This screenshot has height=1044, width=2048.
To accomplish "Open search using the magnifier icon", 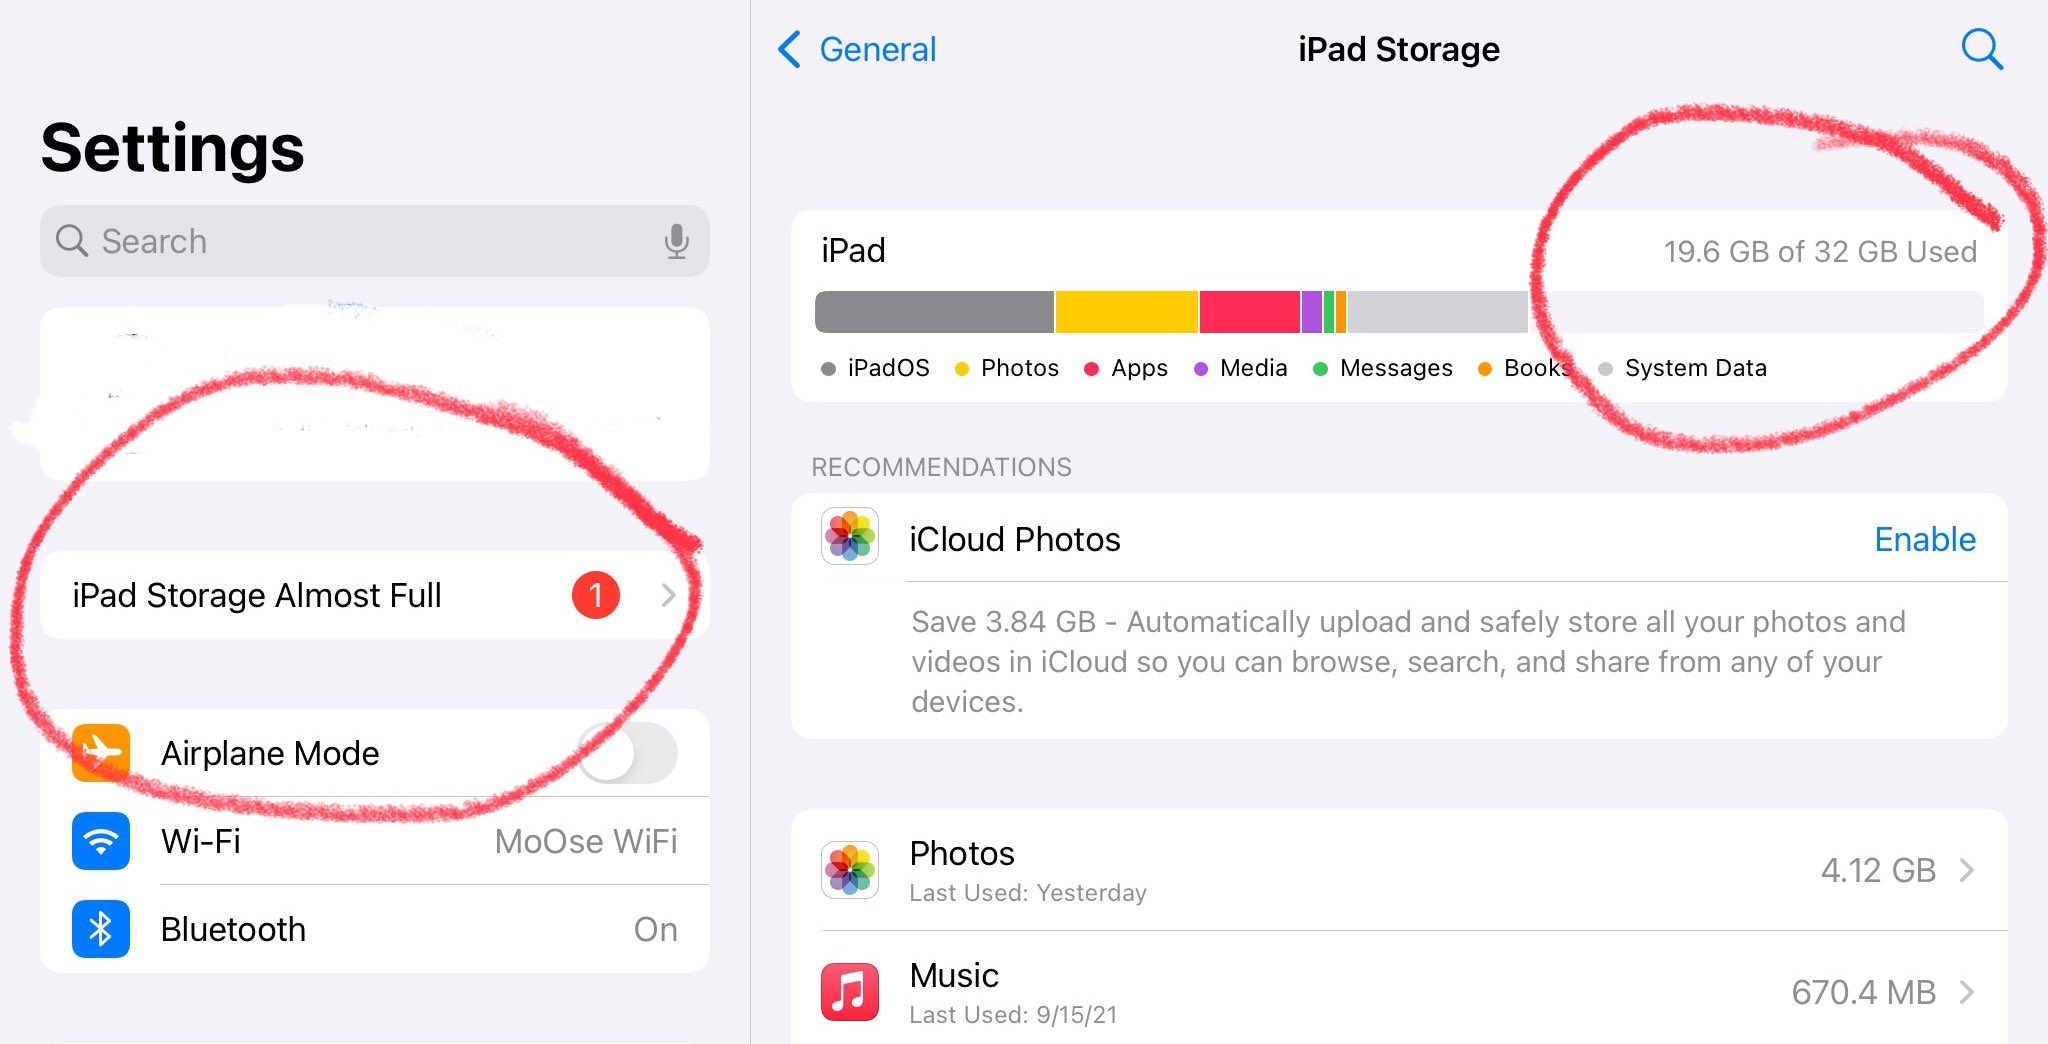I will (1981, 49).
